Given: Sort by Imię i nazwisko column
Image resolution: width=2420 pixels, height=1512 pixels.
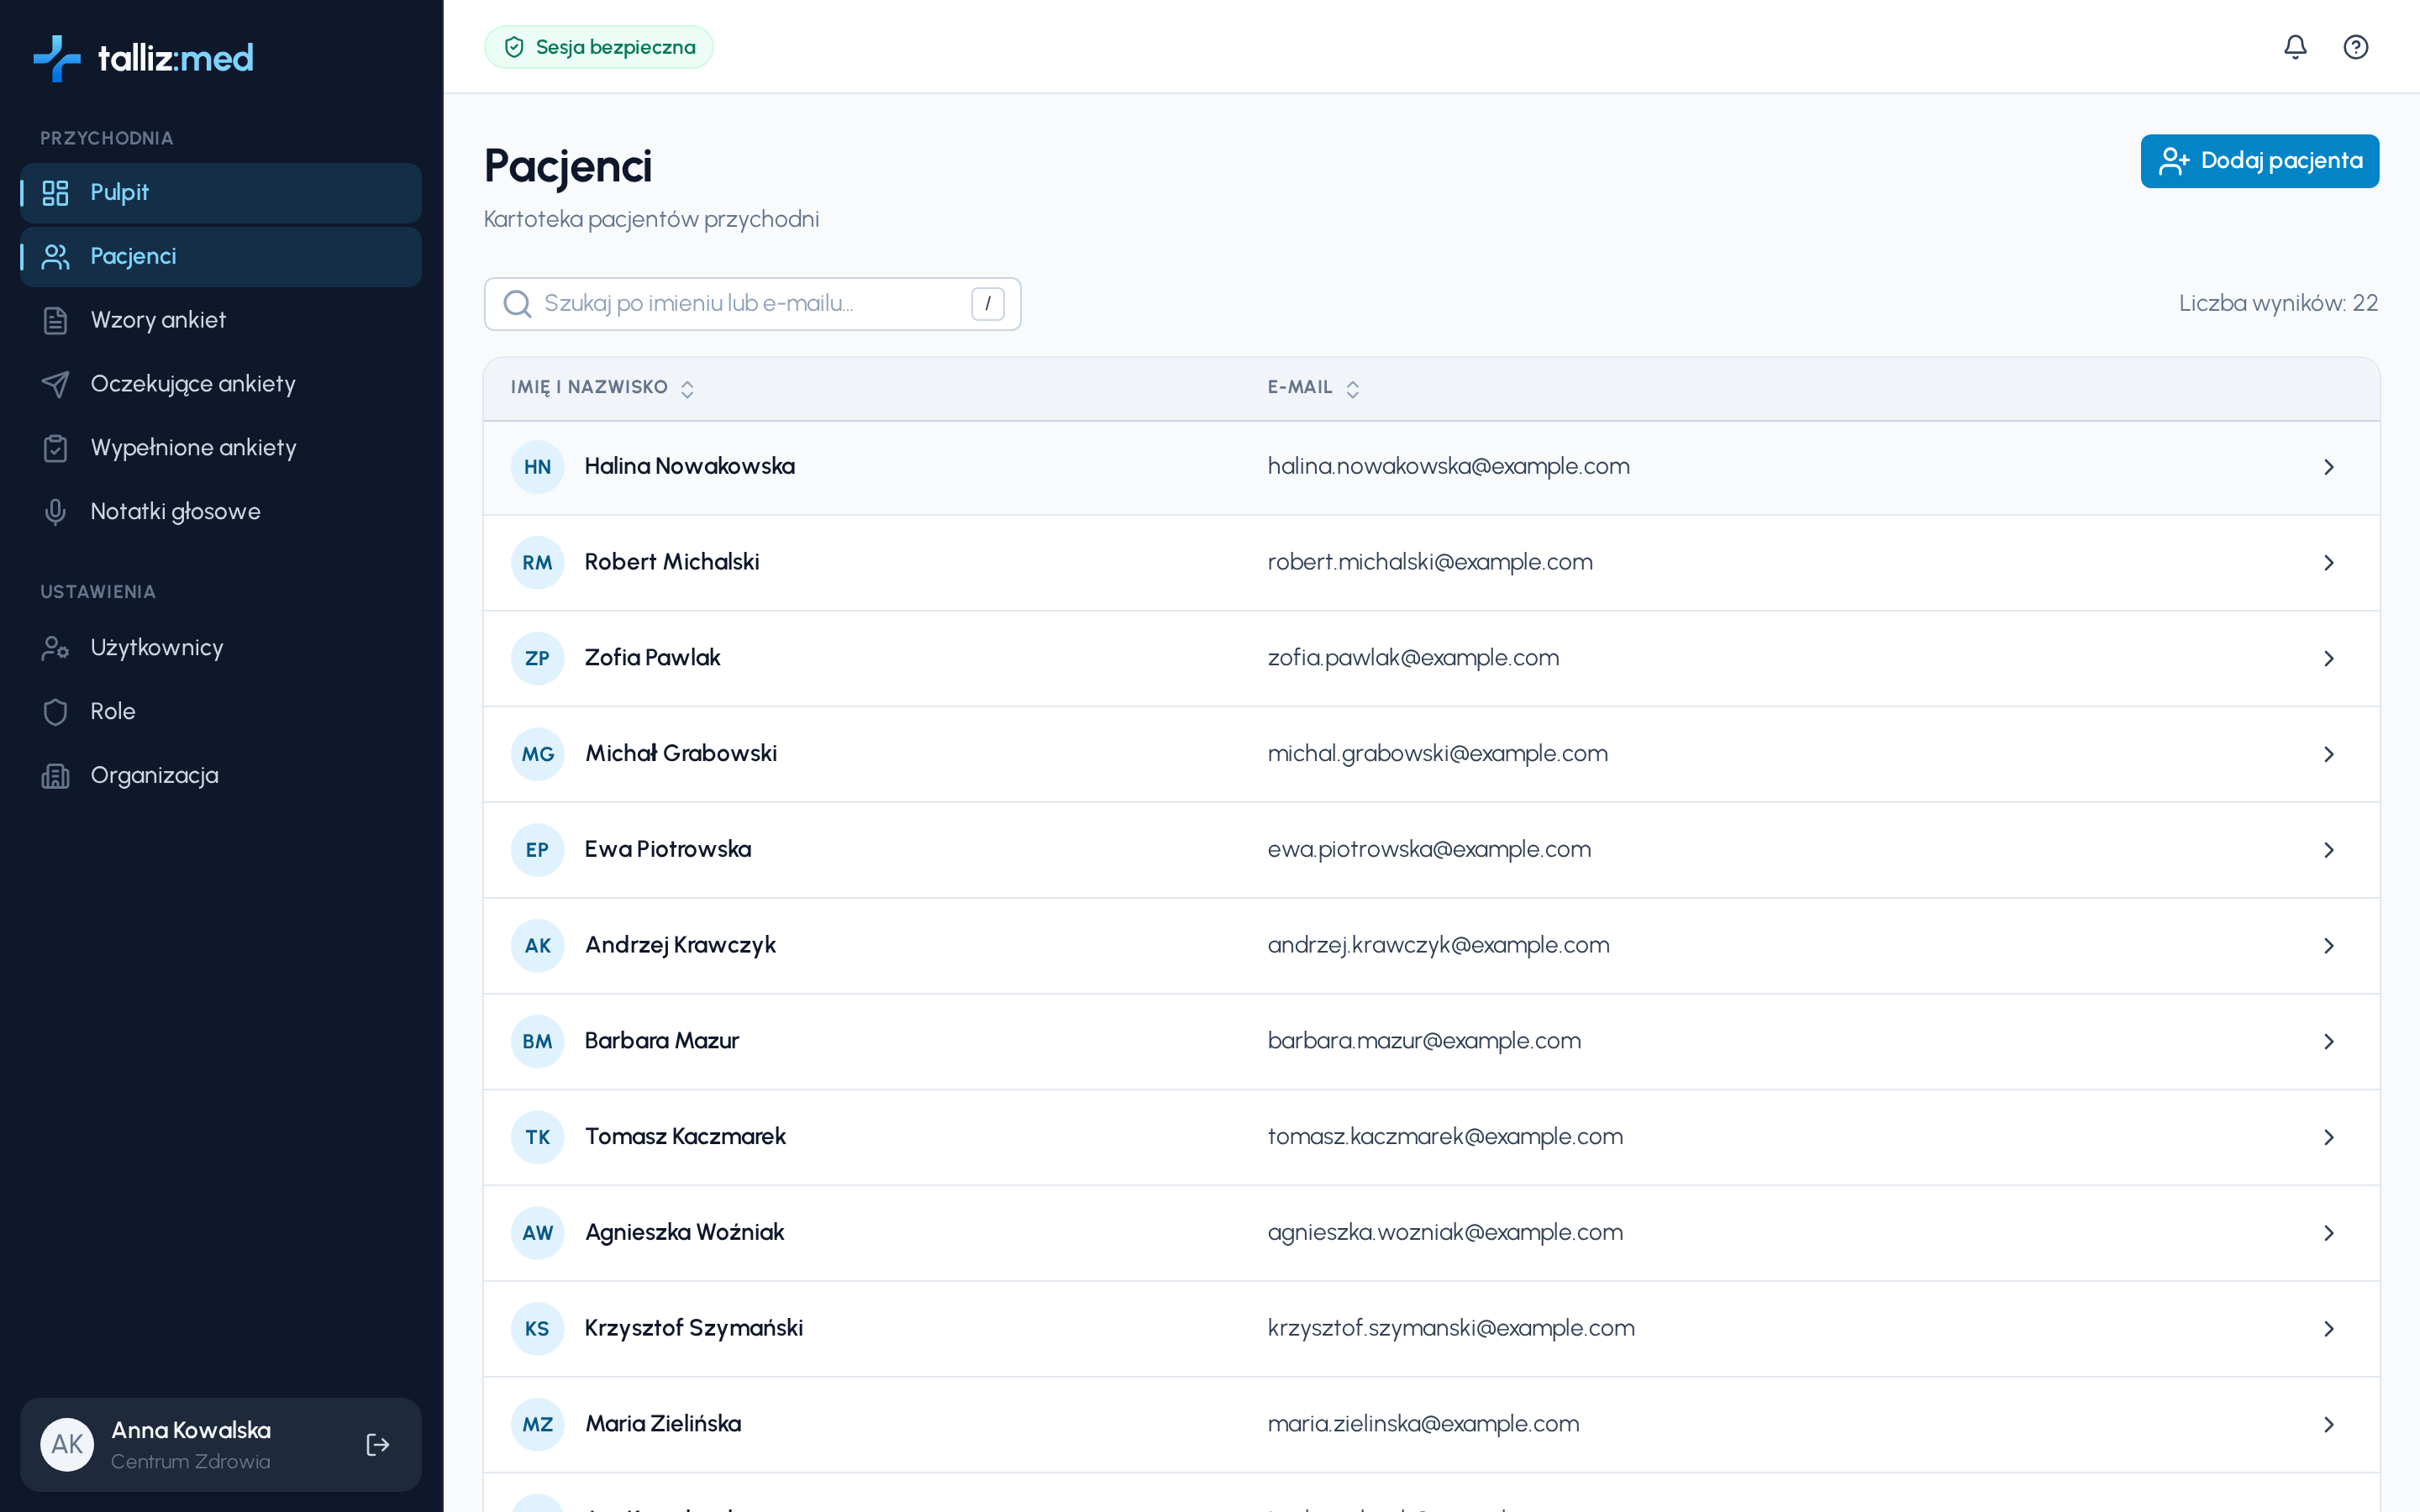Looking at the screenshot, I should click(602, 388).
